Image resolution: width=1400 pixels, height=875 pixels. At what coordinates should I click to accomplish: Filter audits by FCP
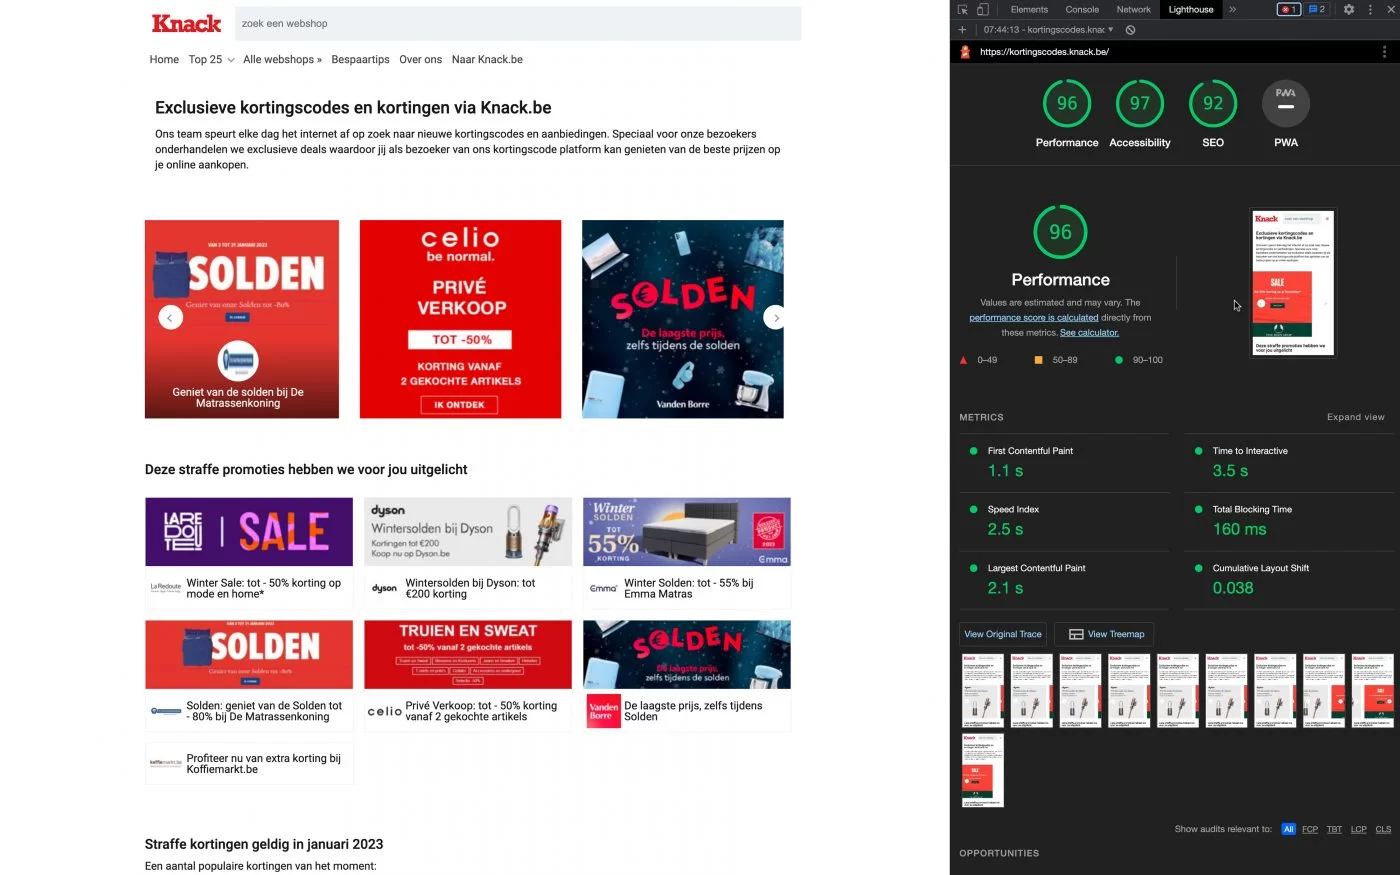click(x=1310, y=829)
